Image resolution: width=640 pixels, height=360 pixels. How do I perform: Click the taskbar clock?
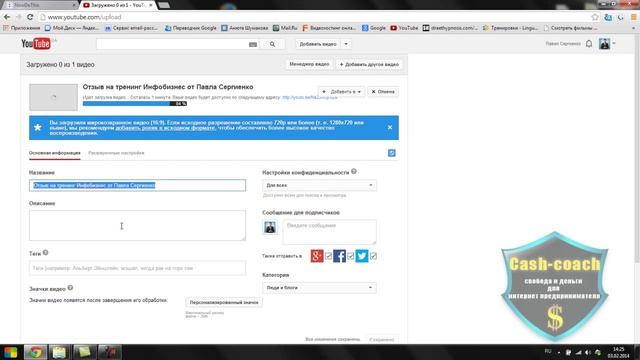pos(618,352)
